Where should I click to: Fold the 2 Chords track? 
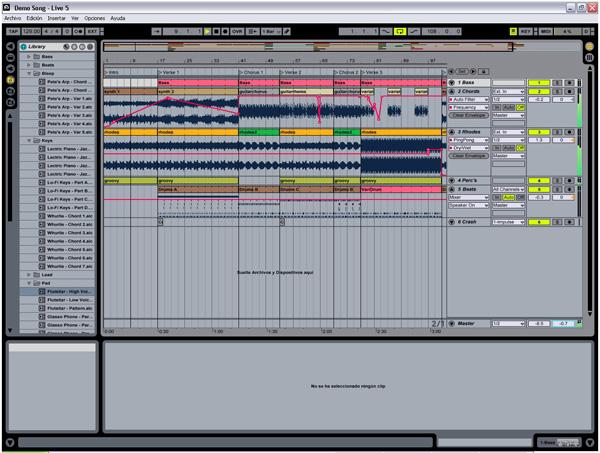tap(452, 91)
